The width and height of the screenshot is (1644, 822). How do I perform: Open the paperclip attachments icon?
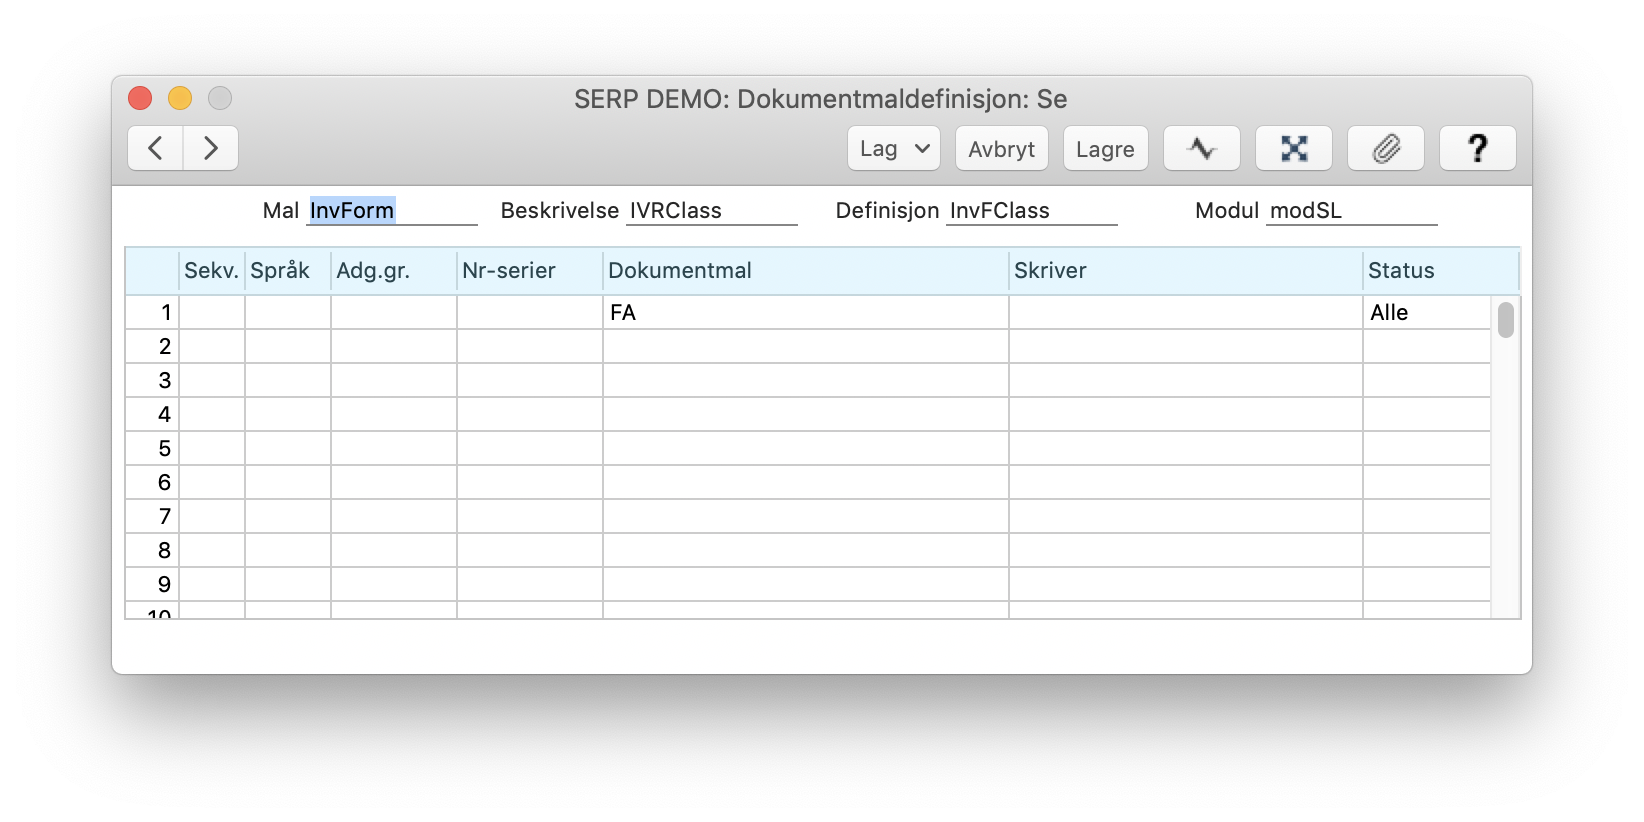1386,148
